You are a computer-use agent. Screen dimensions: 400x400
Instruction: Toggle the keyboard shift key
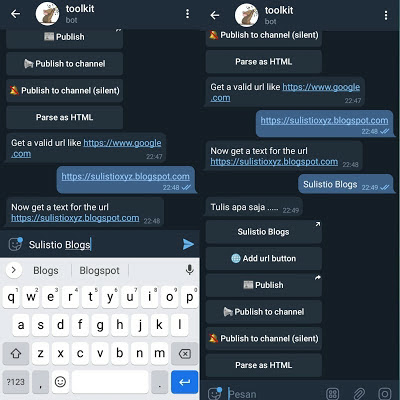pos(16,353)
